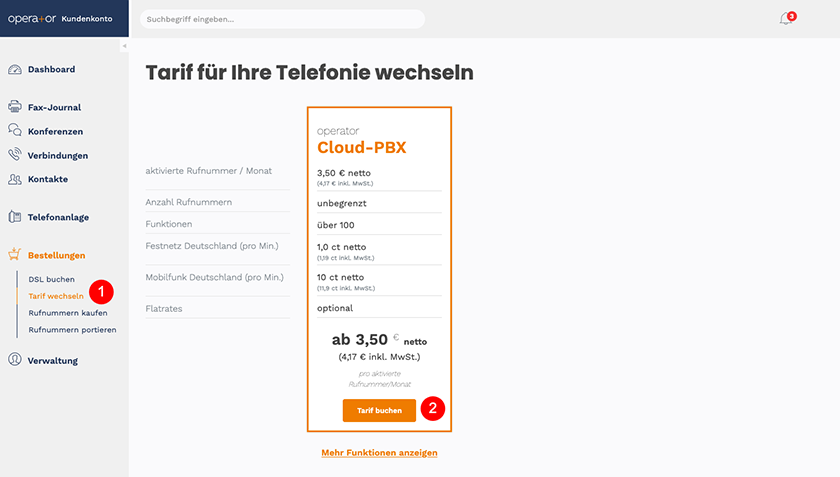Click the Verbindungen phone handset icon
The image size is (840, 477).
[x=15, y=154]
